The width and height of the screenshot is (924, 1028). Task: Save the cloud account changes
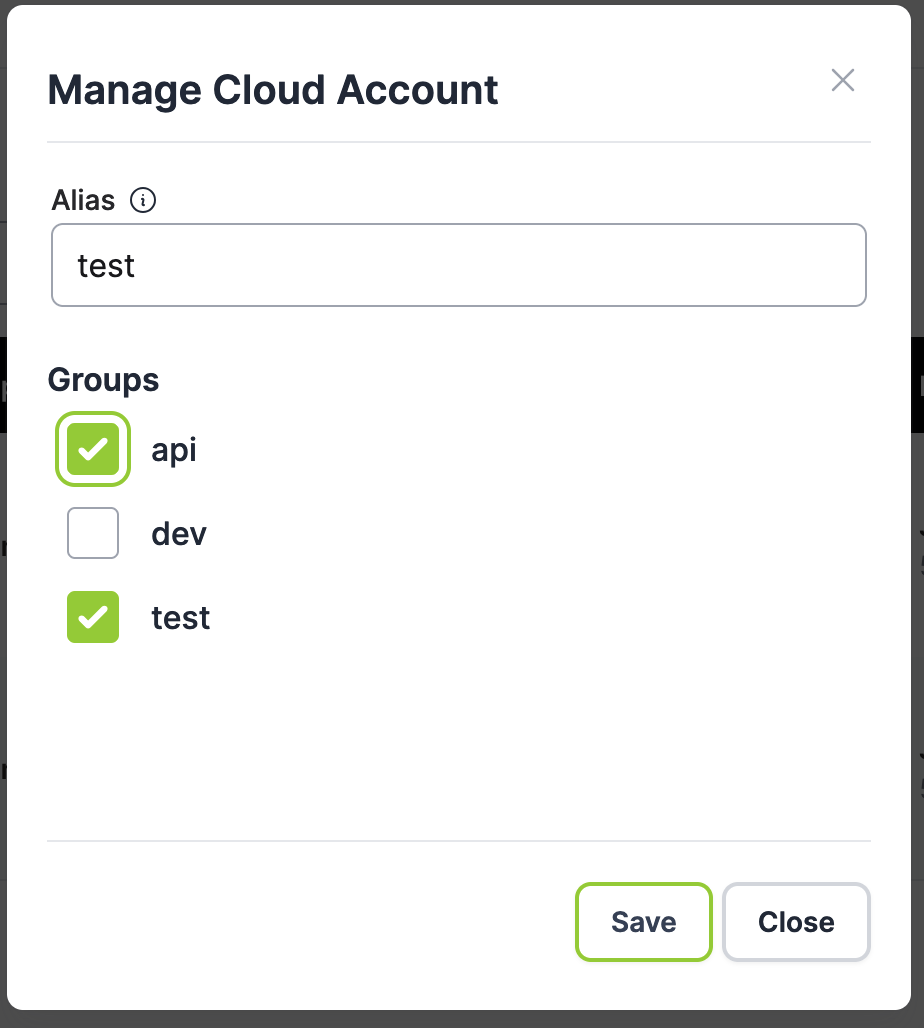click(643, 922)
